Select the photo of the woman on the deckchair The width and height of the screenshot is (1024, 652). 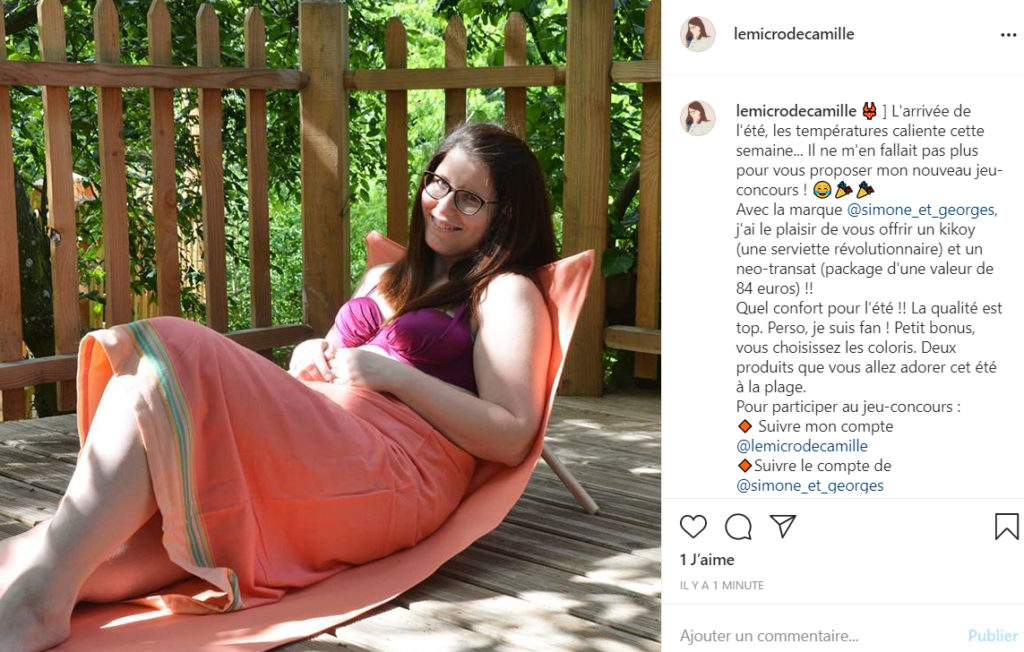tap(330, 326)
